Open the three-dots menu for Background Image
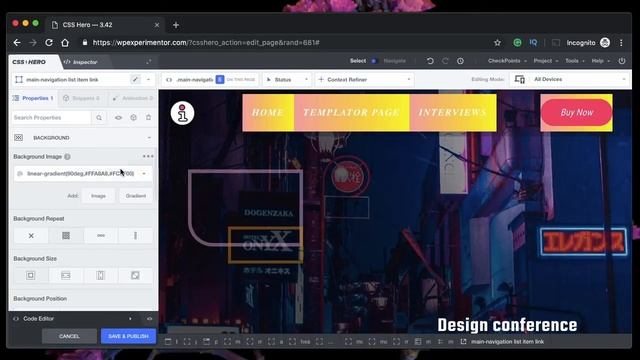The width and height of the screenshot is (640, 360). click(148, 156)
